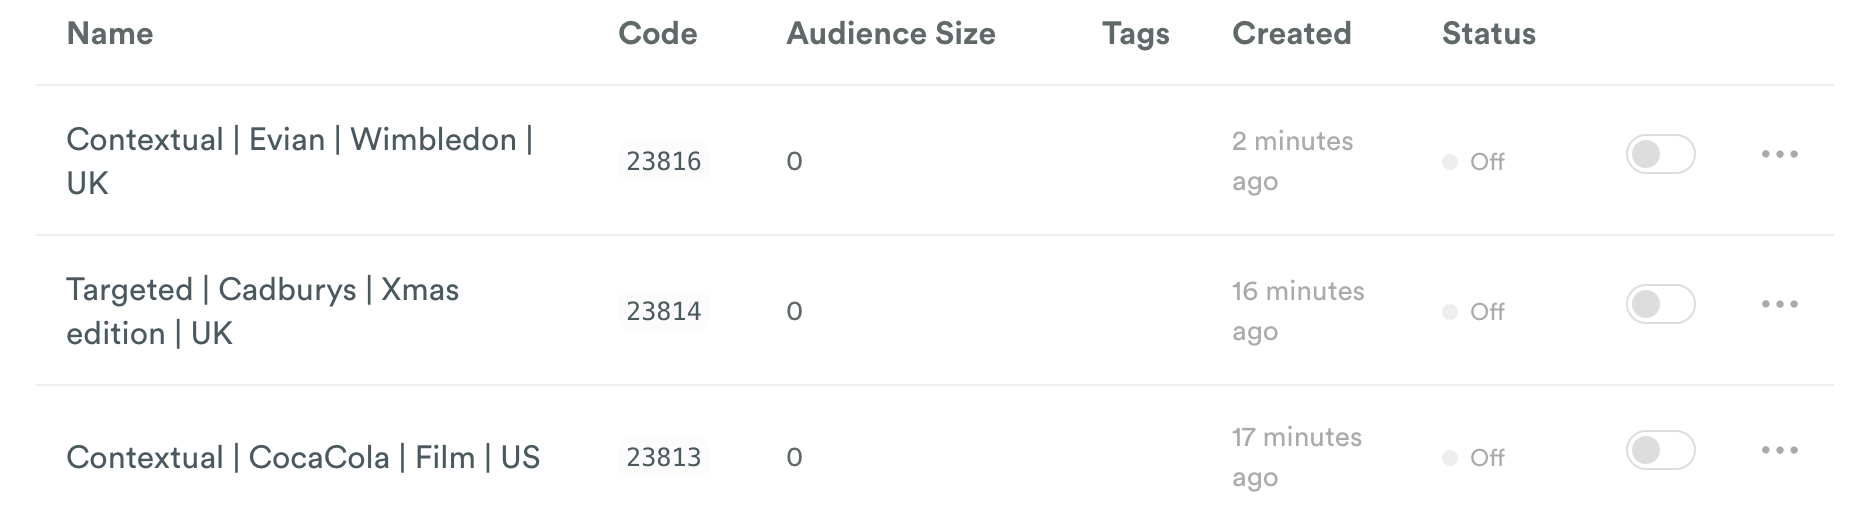Image resolution: width=1862 pixels, height=522 pixels.
Task: Sort by the Audience Size column header
Action: 891,34
